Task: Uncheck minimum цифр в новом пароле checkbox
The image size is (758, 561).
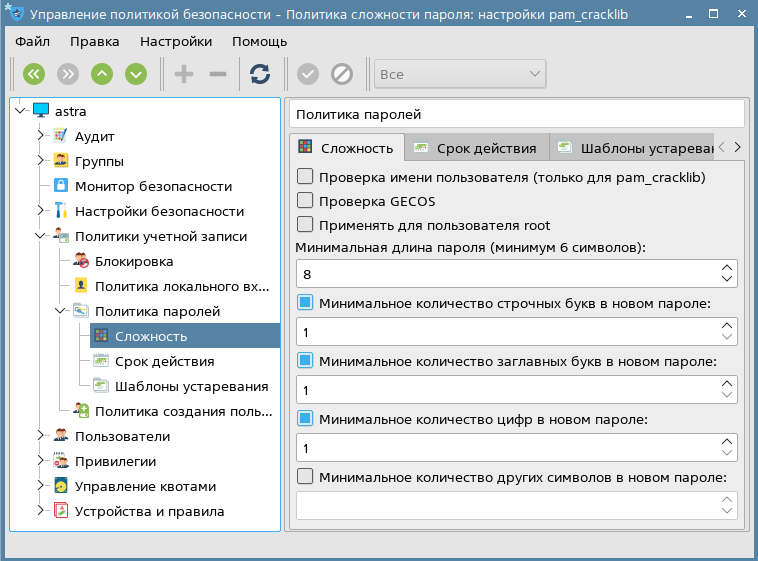Action: tap(305, 418)
